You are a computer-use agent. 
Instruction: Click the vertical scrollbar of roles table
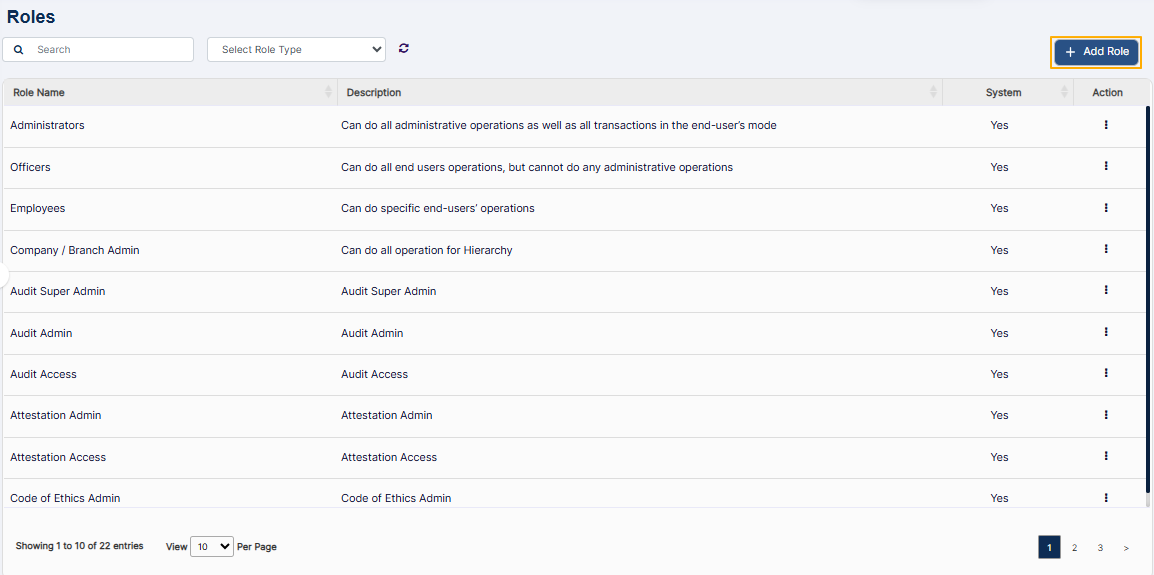[1148, 300]
